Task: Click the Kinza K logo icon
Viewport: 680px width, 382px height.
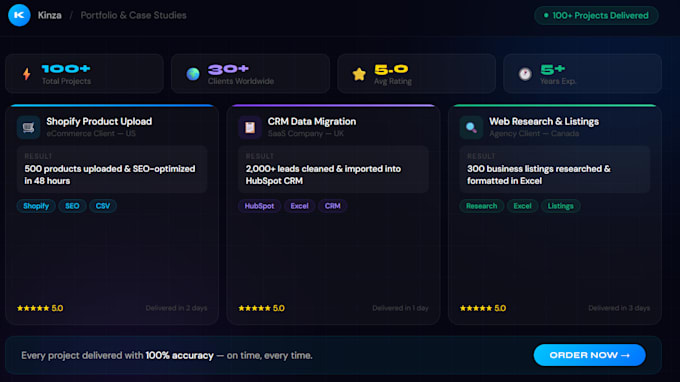Action: pos(19,15)
